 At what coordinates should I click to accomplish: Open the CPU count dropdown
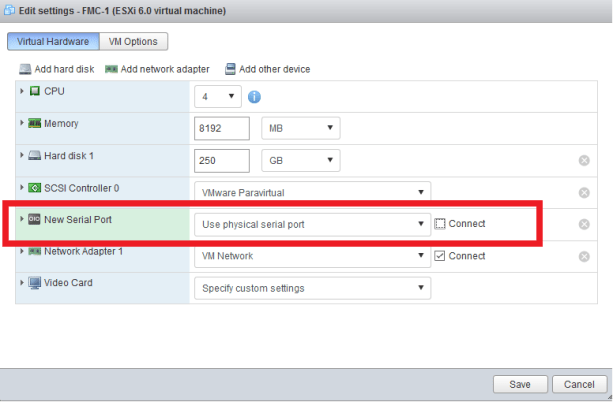(217, 96)
